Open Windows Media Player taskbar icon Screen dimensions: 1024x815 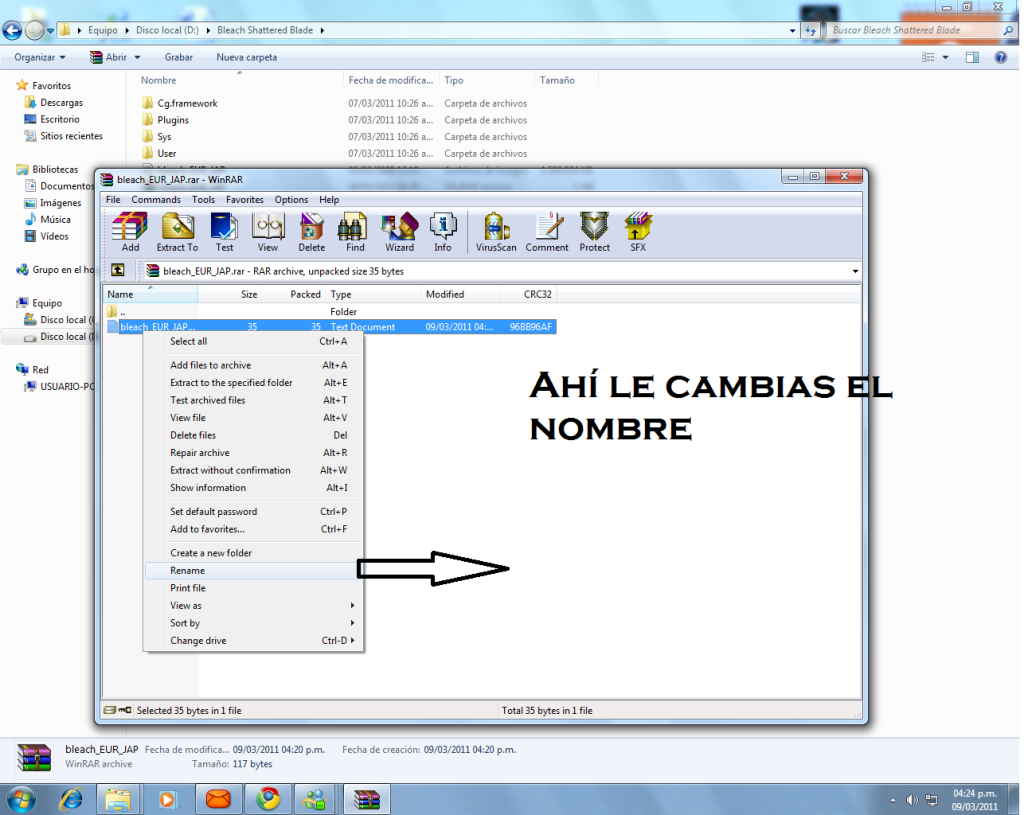click(x=168, y=799)
